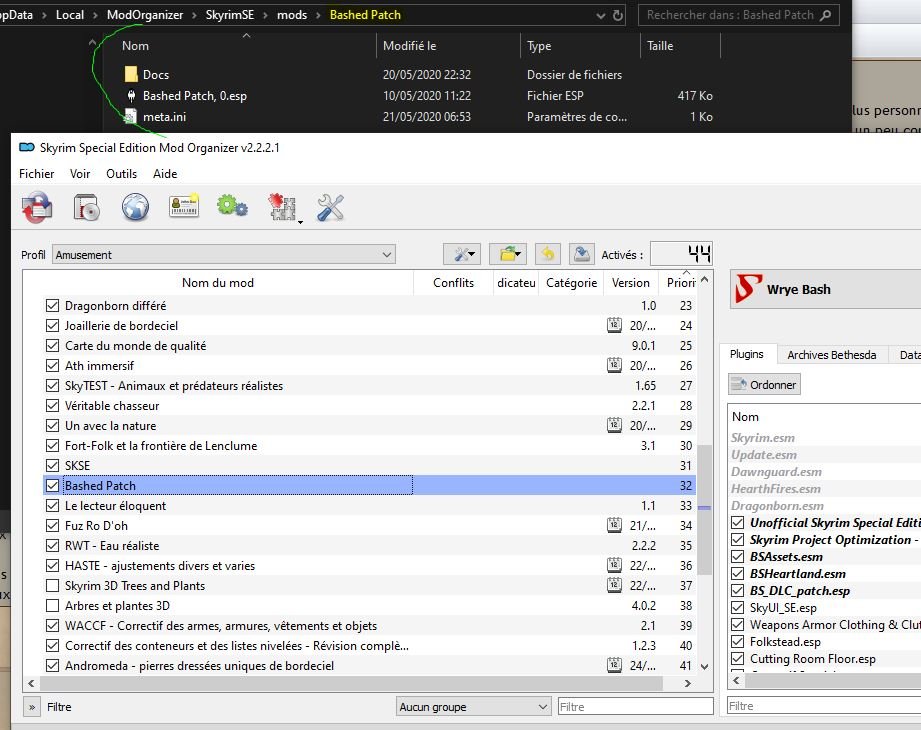Click the mod list scroll down arrow
Viewport: 921px width, 730px height.
coord(704,667)
